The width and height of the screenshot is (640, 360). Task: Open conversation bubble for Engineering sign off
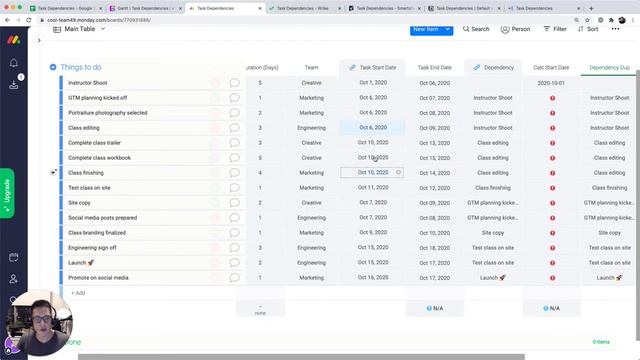pyautogui.click(x=234, y=248)
